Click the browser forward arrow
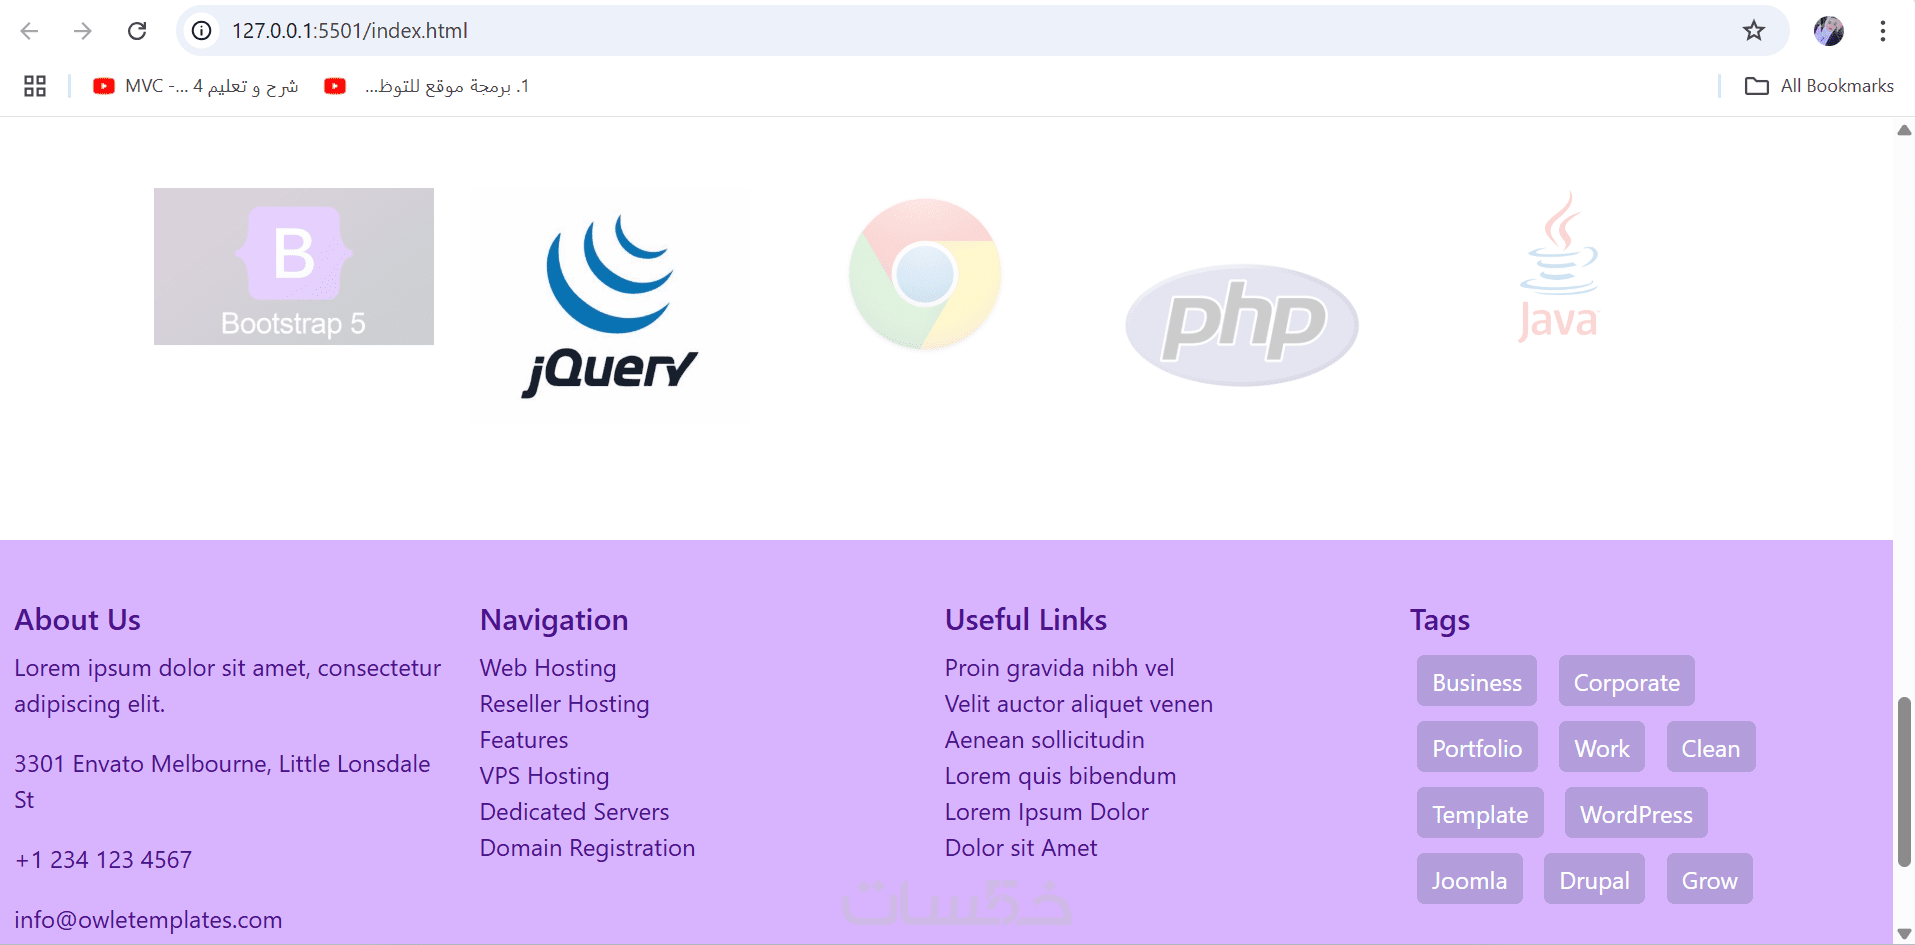1915x945 pixels. point(83,31)
